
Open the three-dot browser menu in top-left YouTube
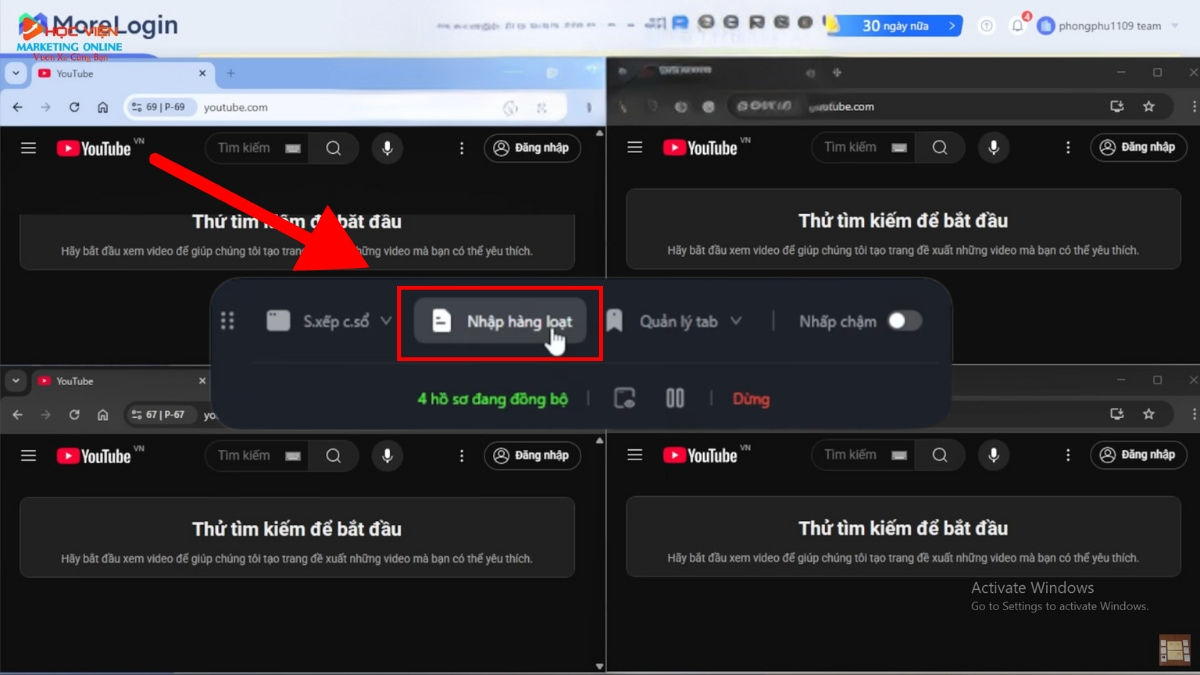tap(461, 147)
